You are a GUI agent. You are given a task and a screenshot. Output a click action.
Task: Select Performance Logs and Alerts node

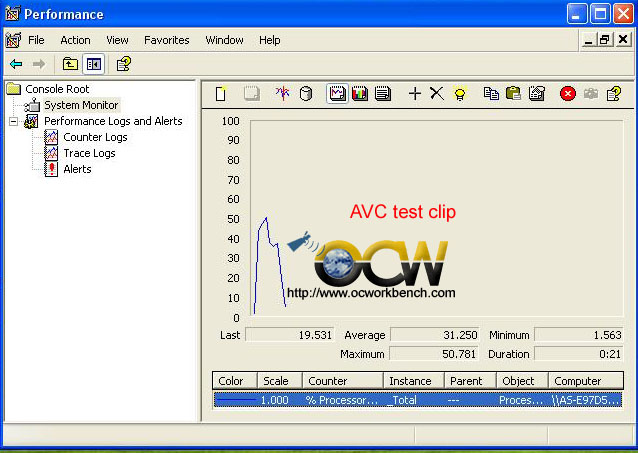pyautogui.click(x=113, y=121)
